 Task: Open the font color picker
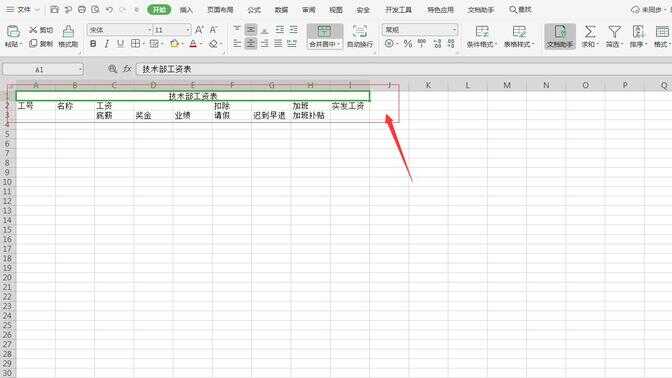tap(201, 44)
